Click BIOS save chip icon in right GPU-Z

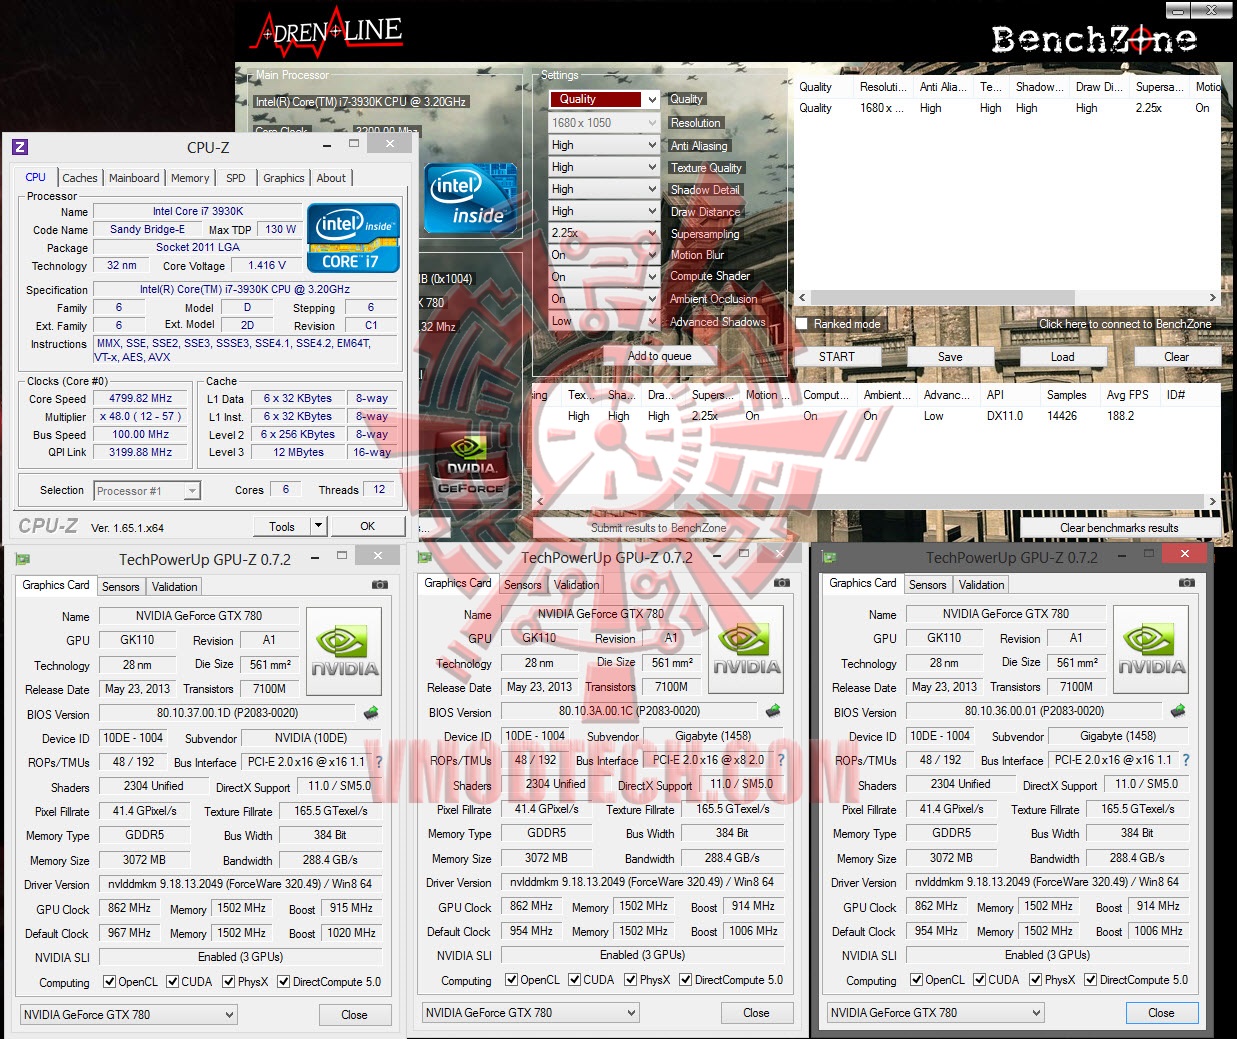point(1178,711)
